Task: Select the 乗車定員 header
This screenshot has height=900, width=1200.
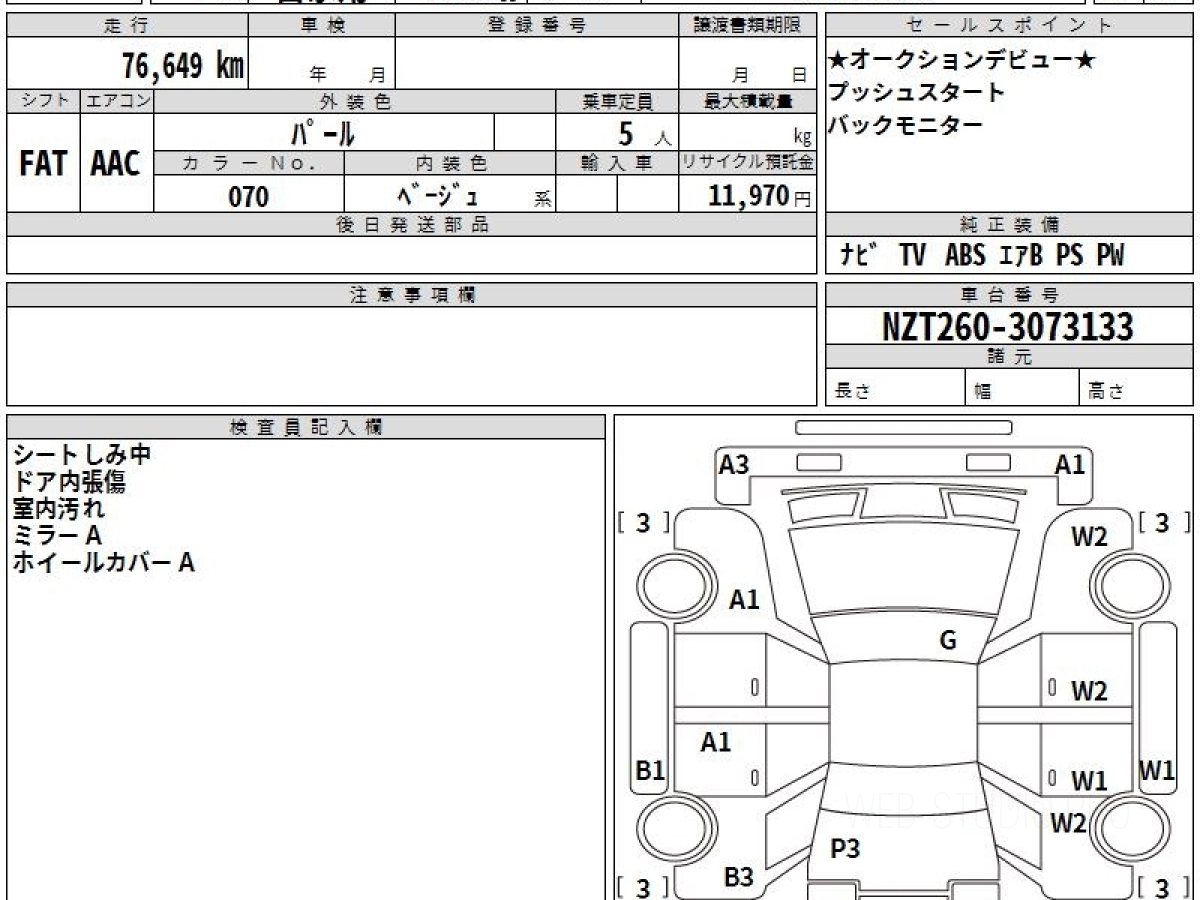Action: 617,101
